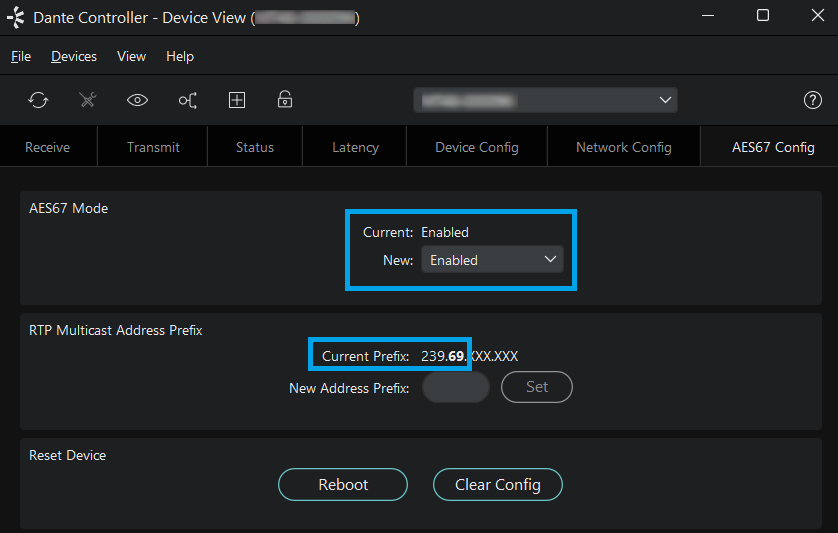
Task: Switch to the Device Config tab
Action: 477,147
